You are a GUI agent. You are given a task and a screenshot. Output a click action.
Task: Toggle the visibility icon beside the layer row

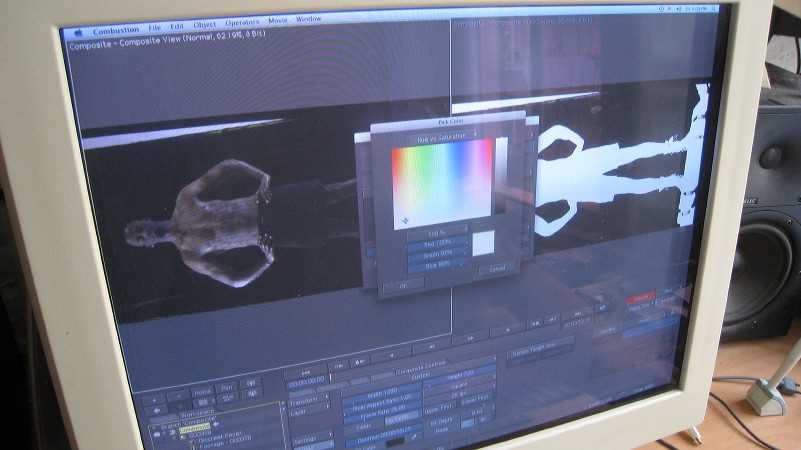[x=159, y=434]
